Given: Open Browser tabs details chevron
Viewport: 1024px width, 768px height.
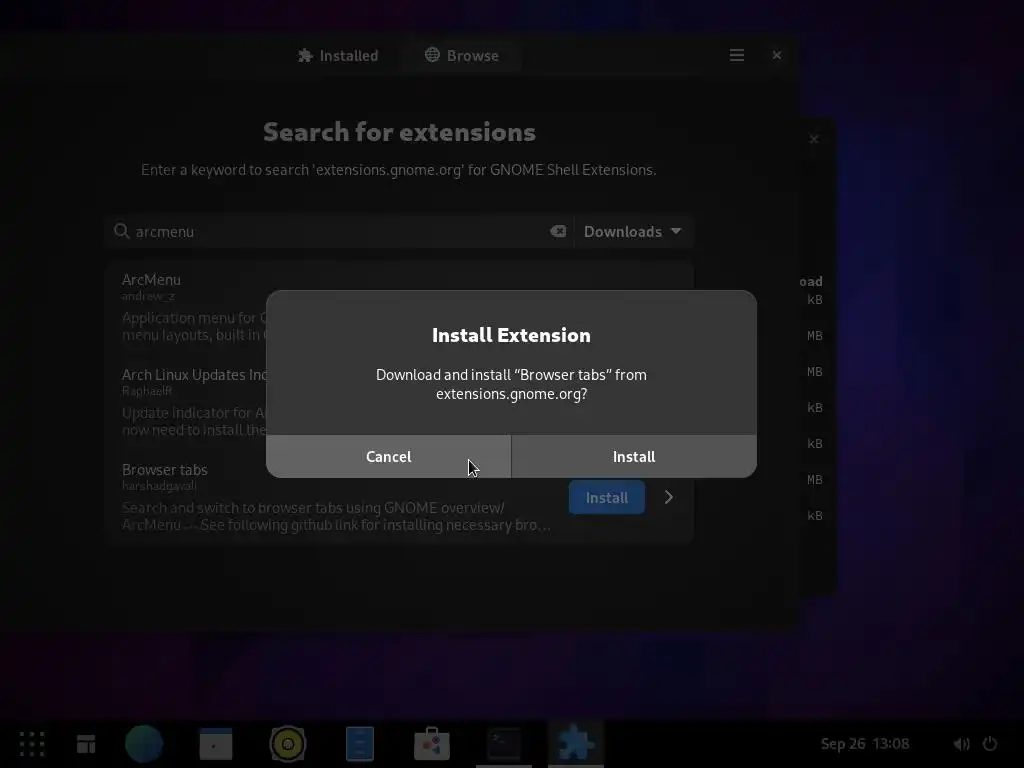Looking at the screenshot, I should pyautogui.click(x=668, y=498).
